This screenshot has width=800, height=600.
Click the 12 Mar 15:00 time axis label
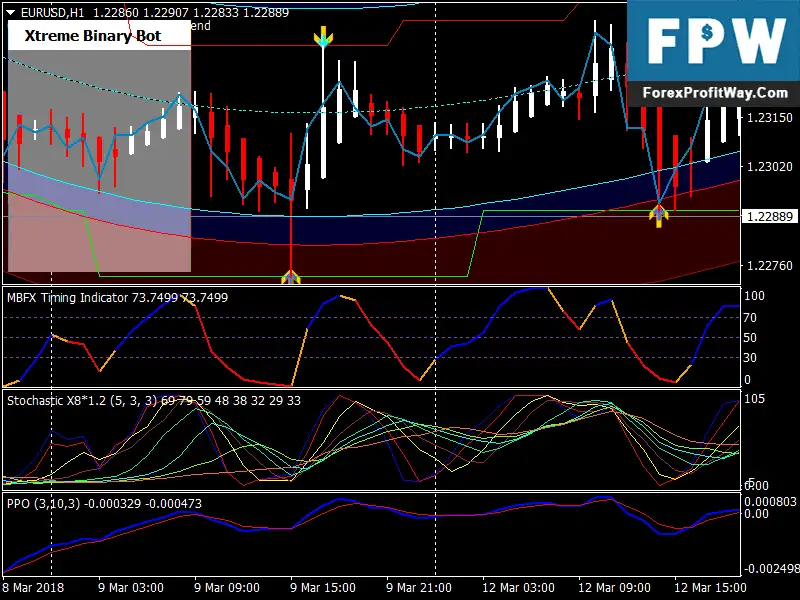point(710,588)
